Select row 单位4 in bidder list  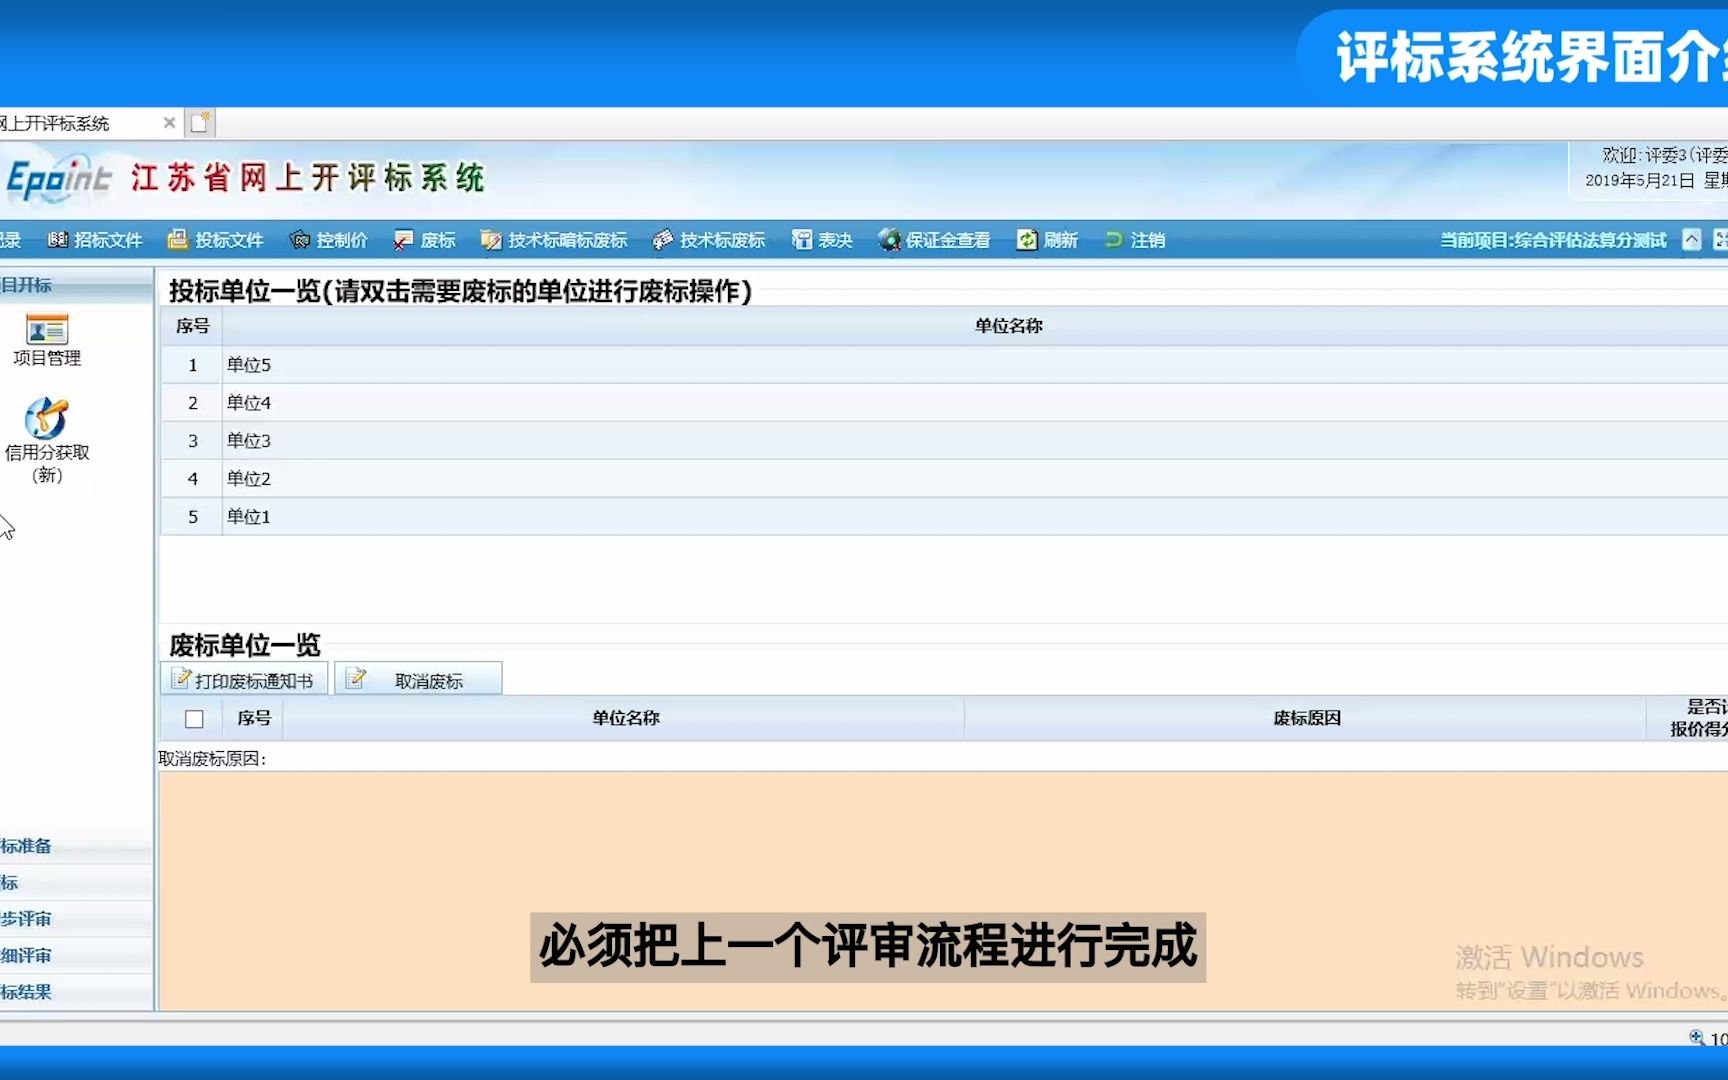click(x=944, y=403)
